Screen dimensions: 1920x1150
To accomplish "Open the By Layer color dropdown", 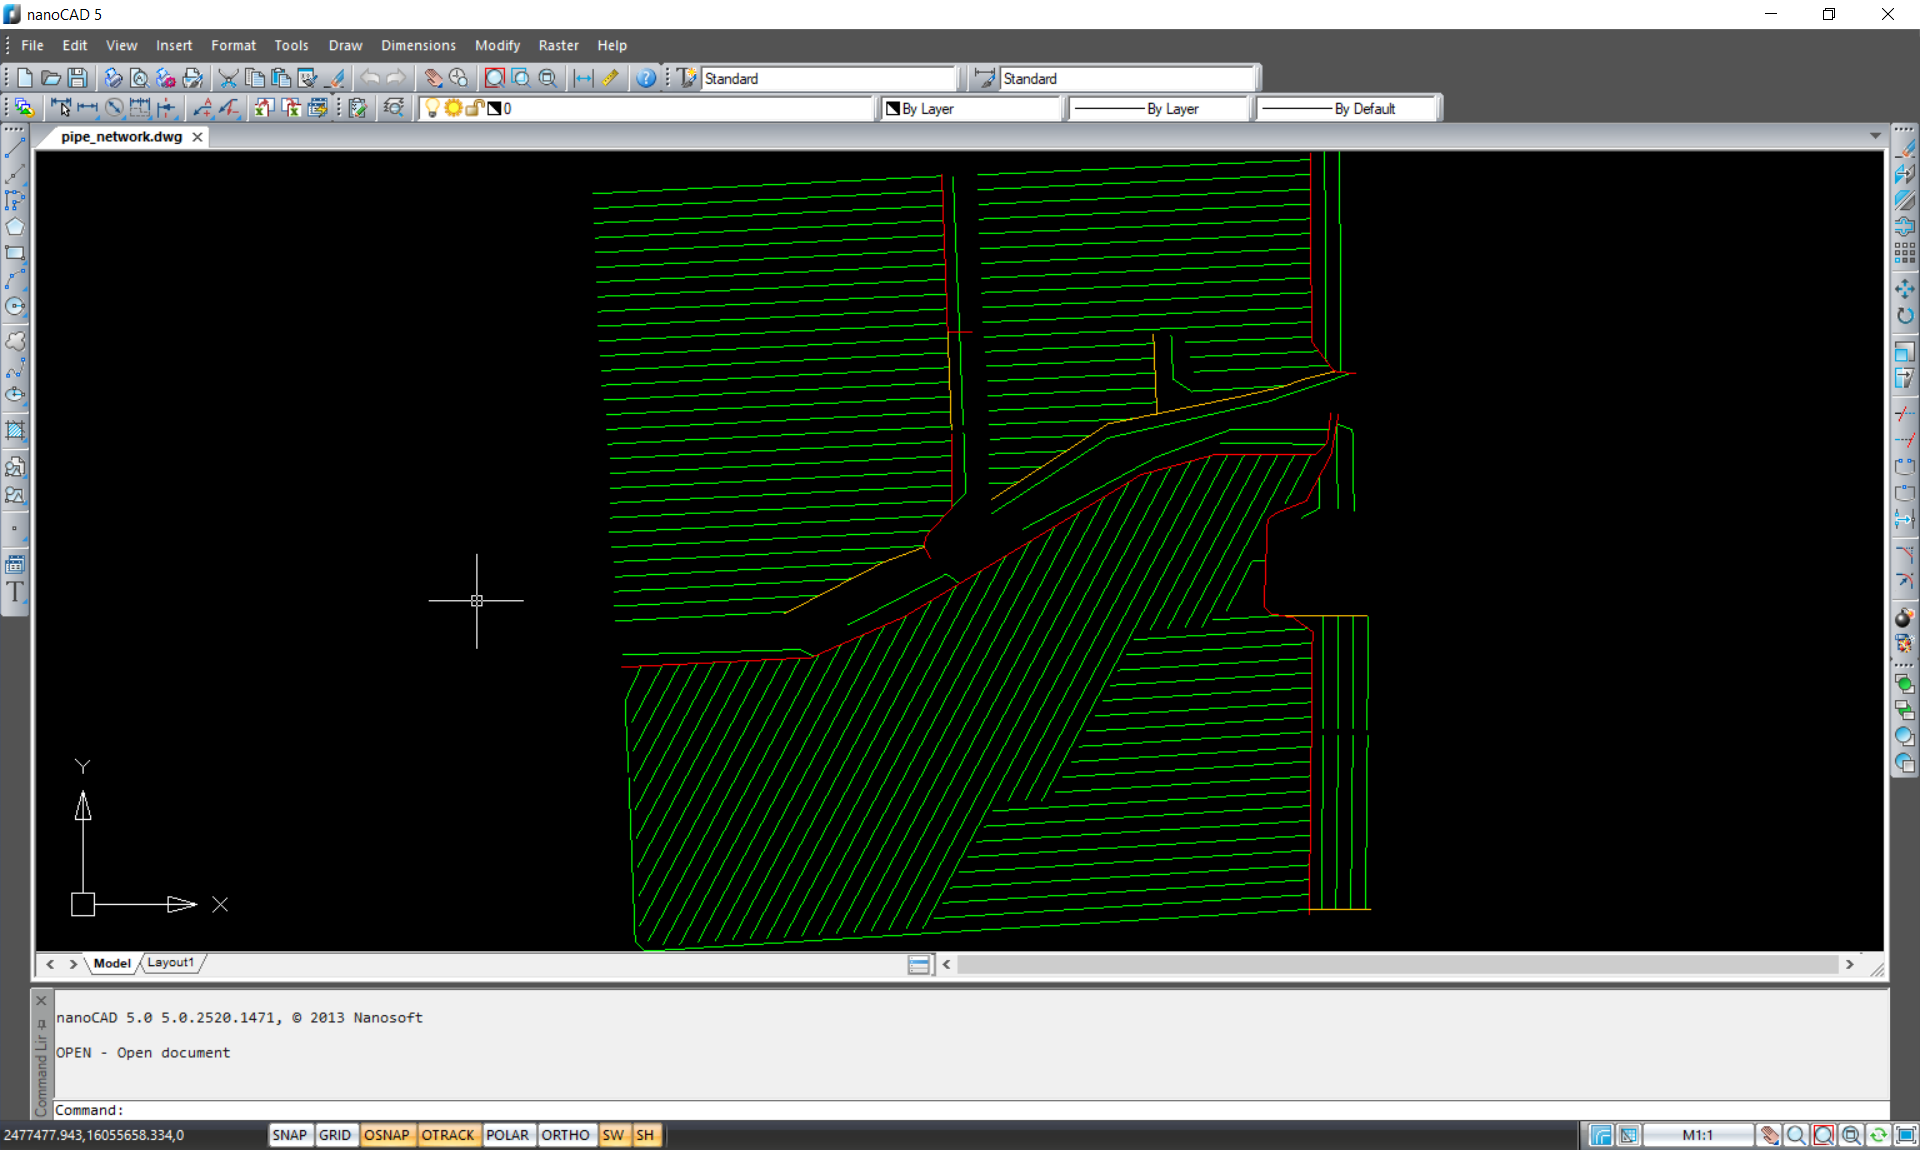I will 970,108.
